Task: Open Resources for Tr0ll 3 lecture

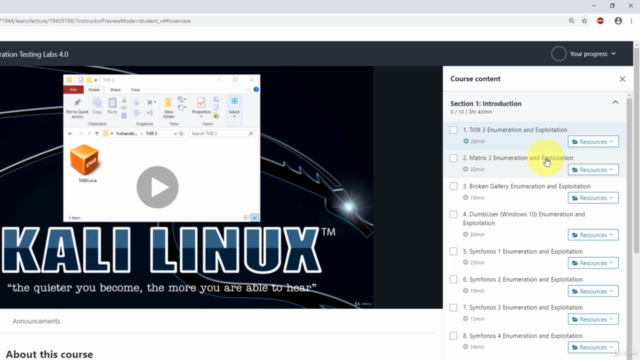Action: (x=593, y=142)
